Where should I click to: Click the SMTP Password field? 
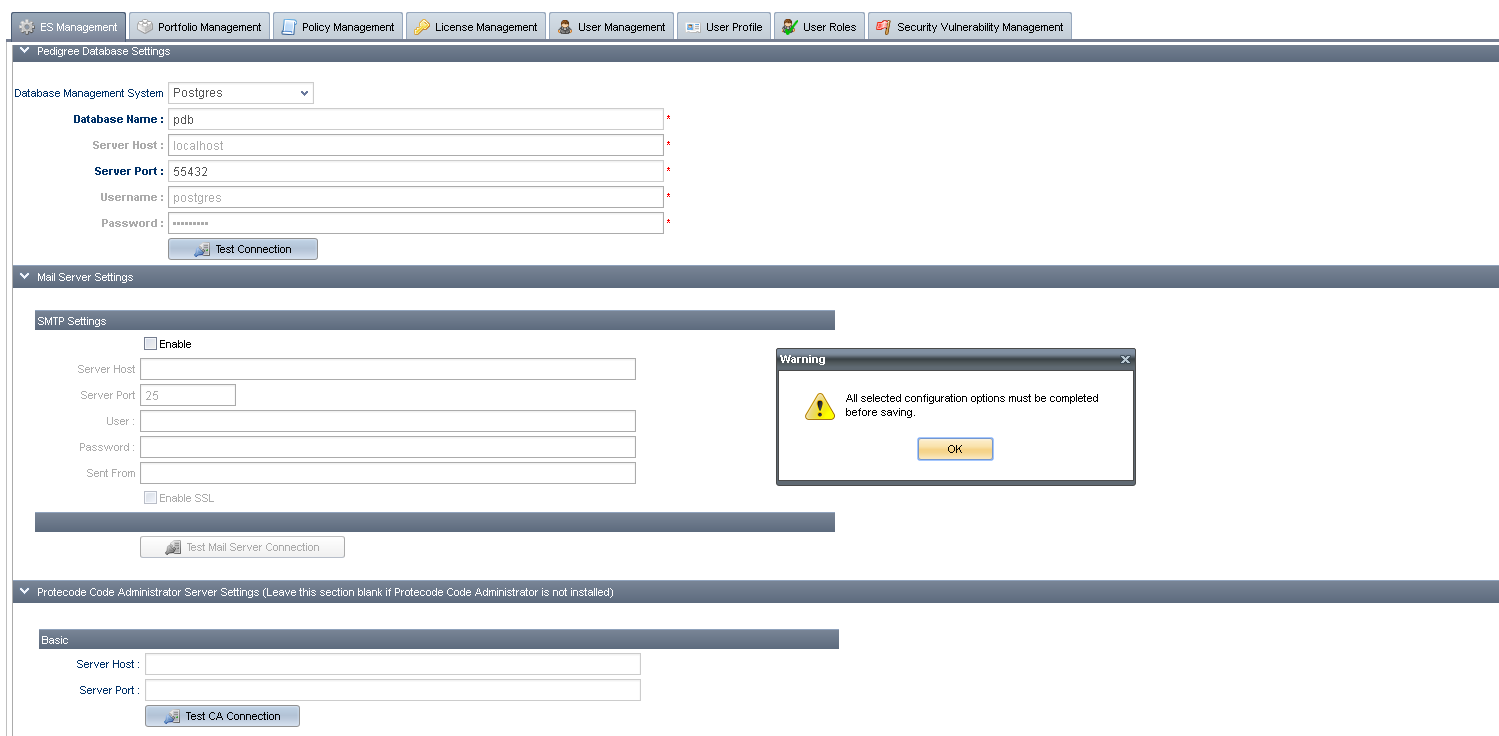pyautogui.click(x=388, y=447)
